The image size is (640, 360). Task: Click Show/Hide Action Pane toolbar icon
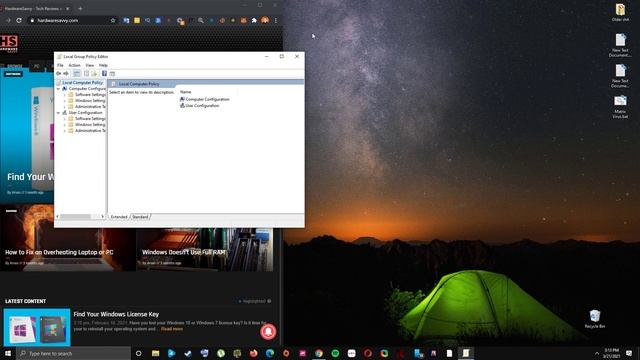click(112, 73)
